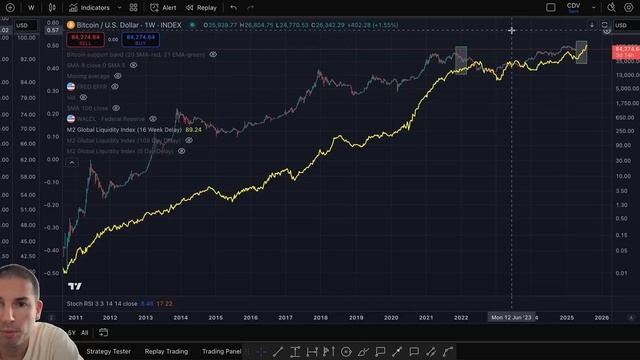
Task: Select the comment bubble tool
Action: click(414, 351)
